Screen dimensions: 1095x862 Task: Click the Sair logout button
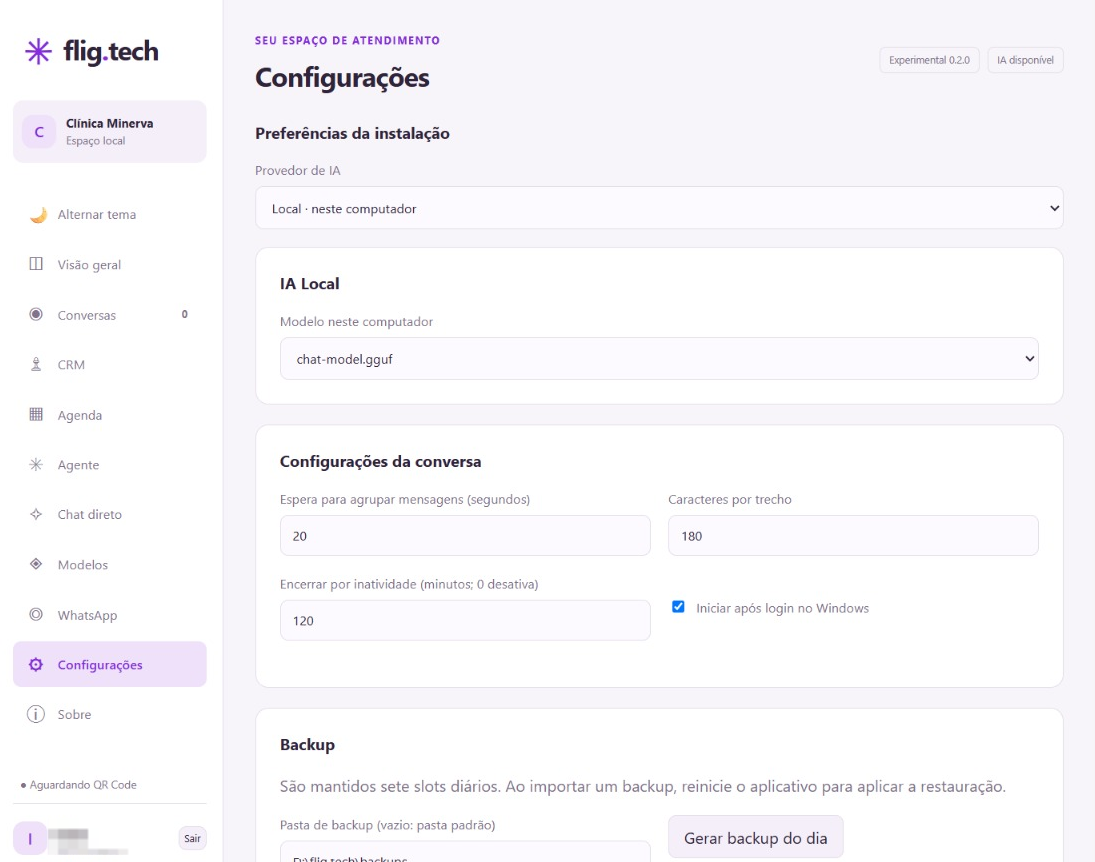tap(192, 838)
